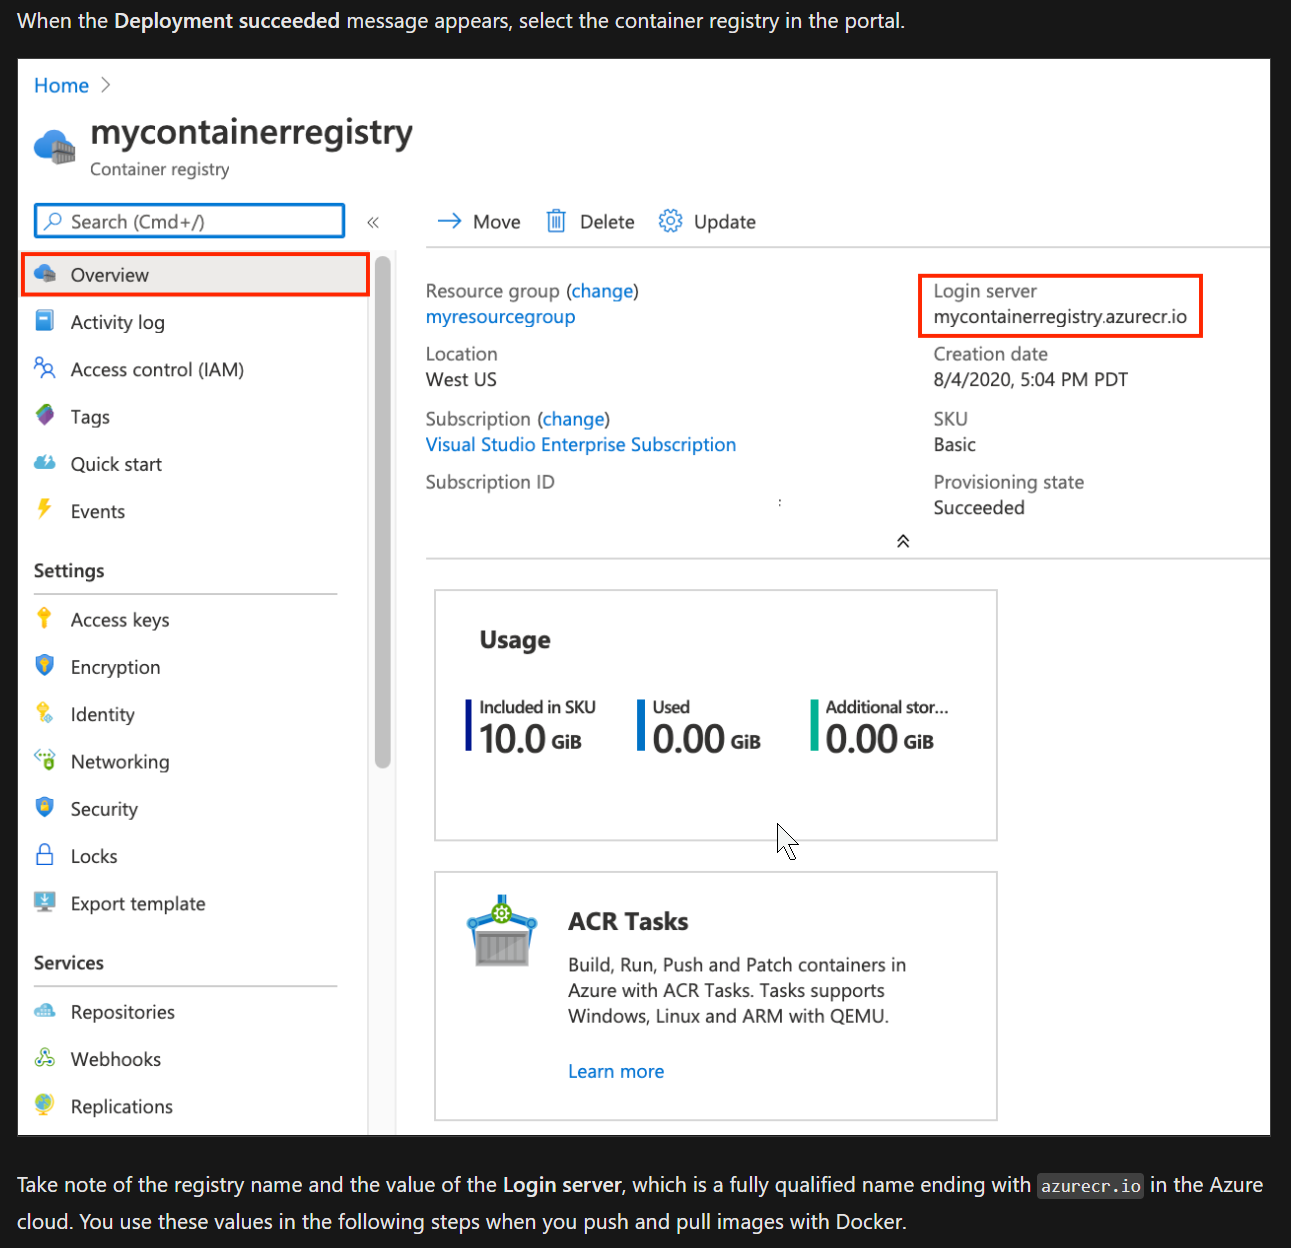This screenshot has width=1291, height=1248.
Task: Open Export template settings
Action: point(138,904)
